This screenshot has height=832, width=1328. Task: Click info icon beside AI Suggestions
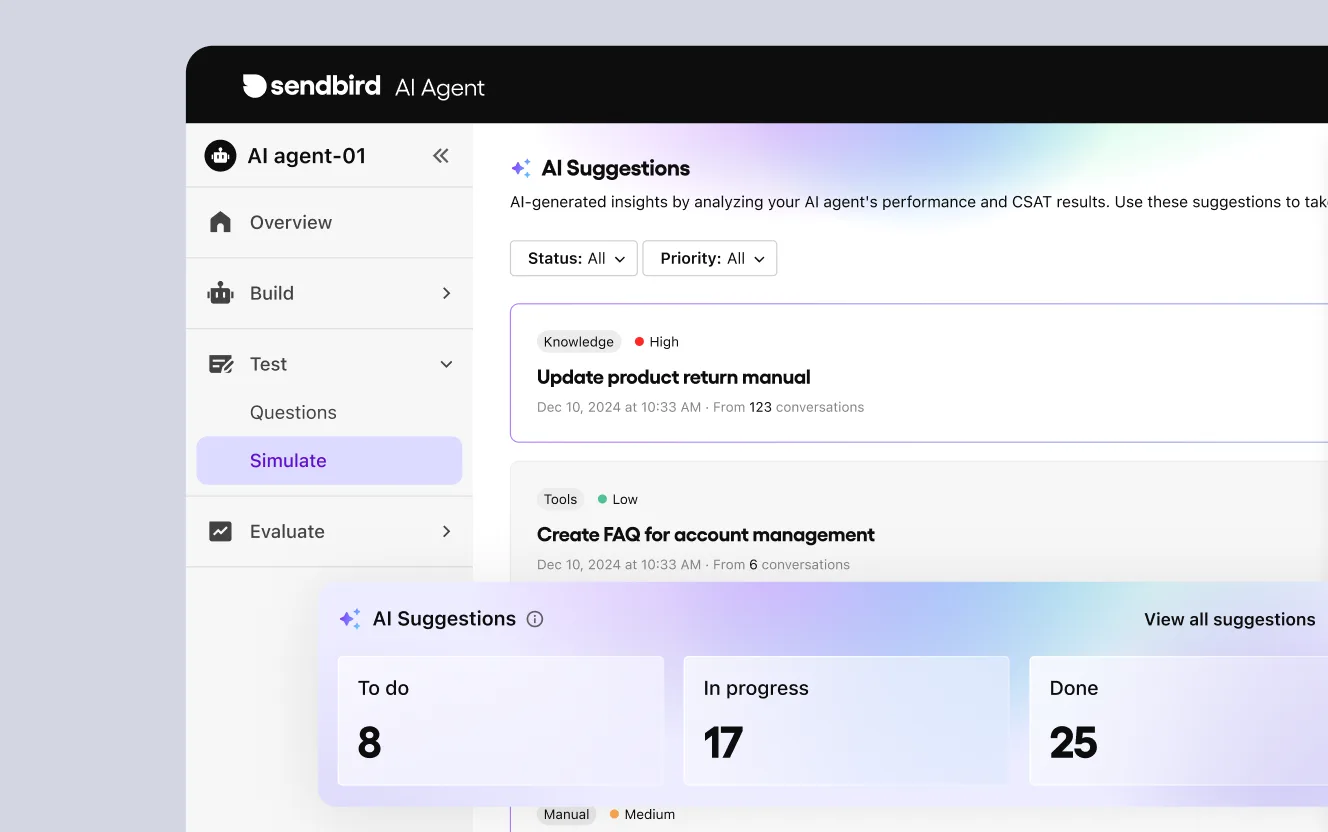[x=535, y=619]
